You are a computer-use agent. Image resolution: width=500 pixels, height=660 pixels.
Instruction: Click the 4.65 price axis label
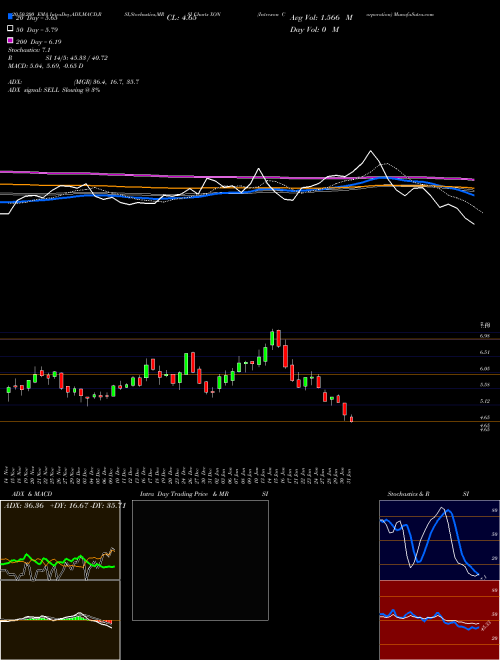point(485,417)
